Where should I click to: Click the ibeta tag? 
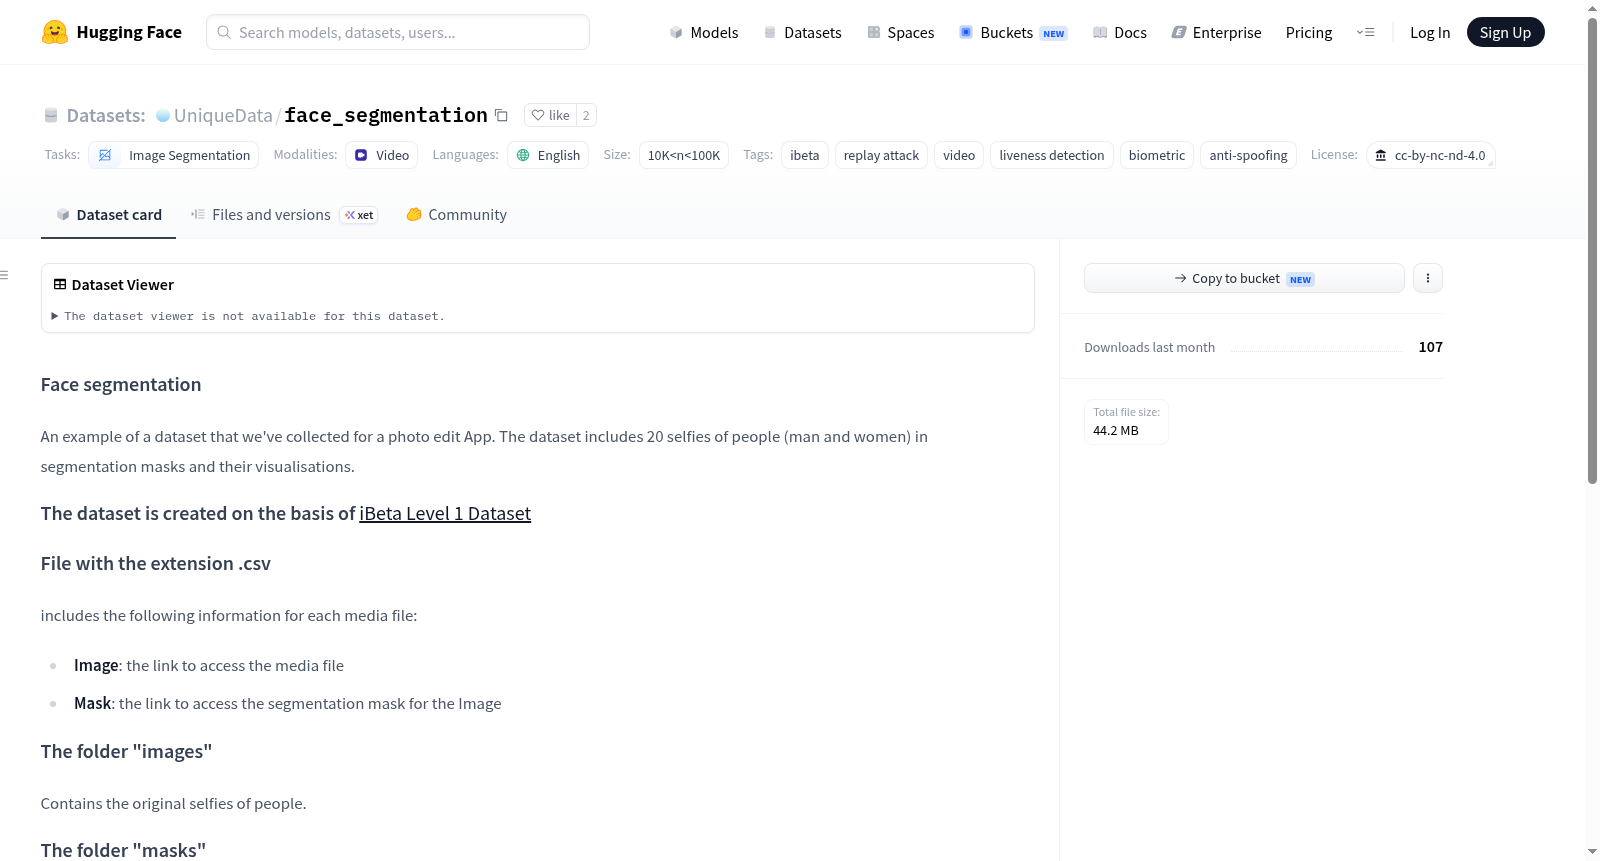coord(805,155)
